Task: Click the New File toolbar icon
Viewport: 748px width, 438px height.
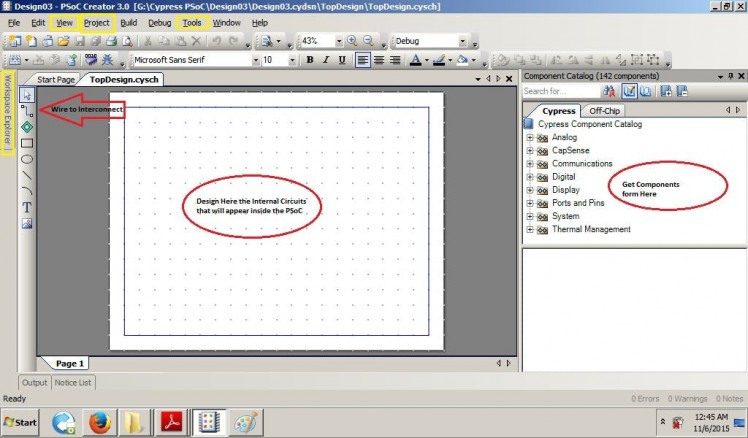Action: [x=31, y=42]
